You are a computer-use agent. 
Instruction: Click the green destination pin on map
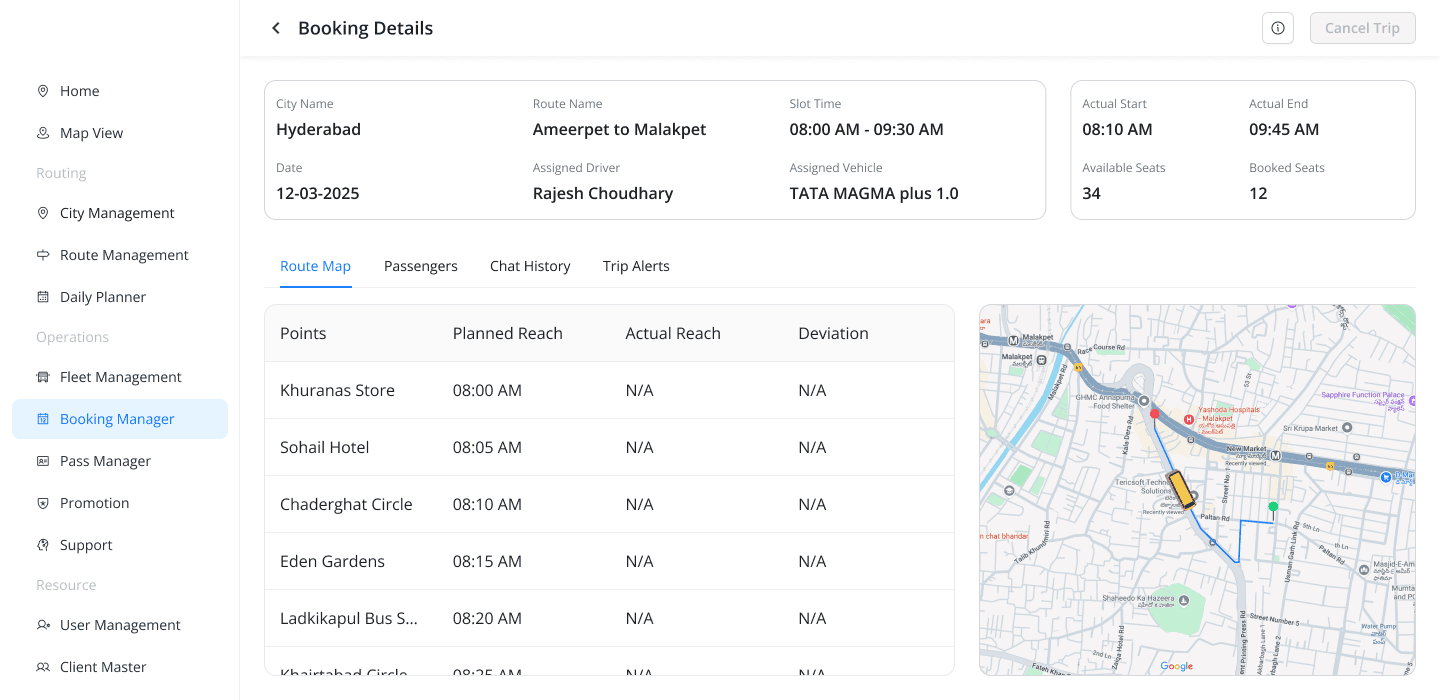1273,507
